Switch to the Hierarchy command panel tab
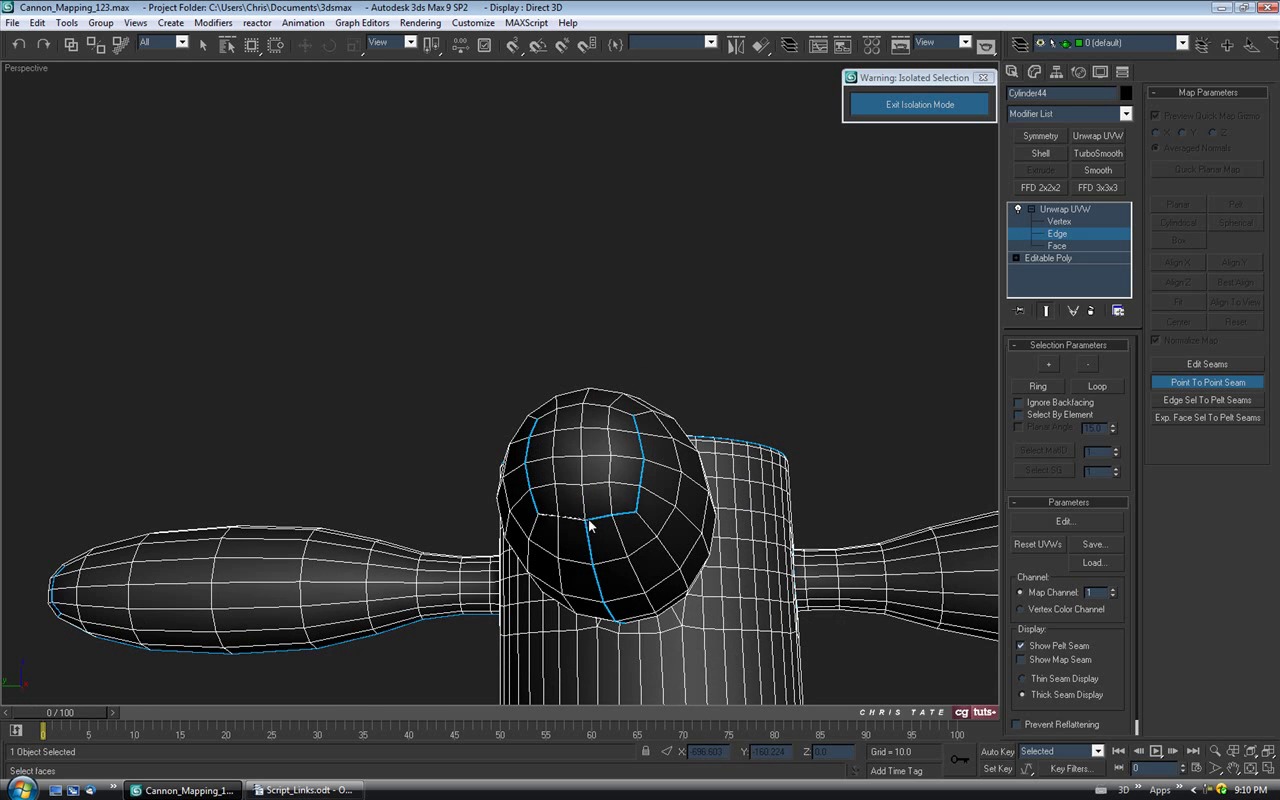This screenshot has width=1280, height=800. pyautogui.click(x=1056, y=72)
